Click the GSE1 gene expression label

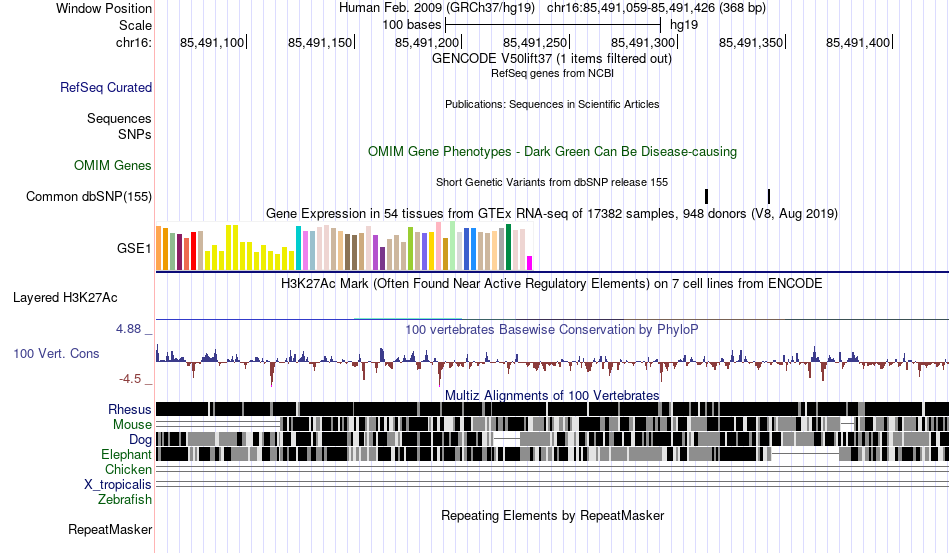[134, 248]
